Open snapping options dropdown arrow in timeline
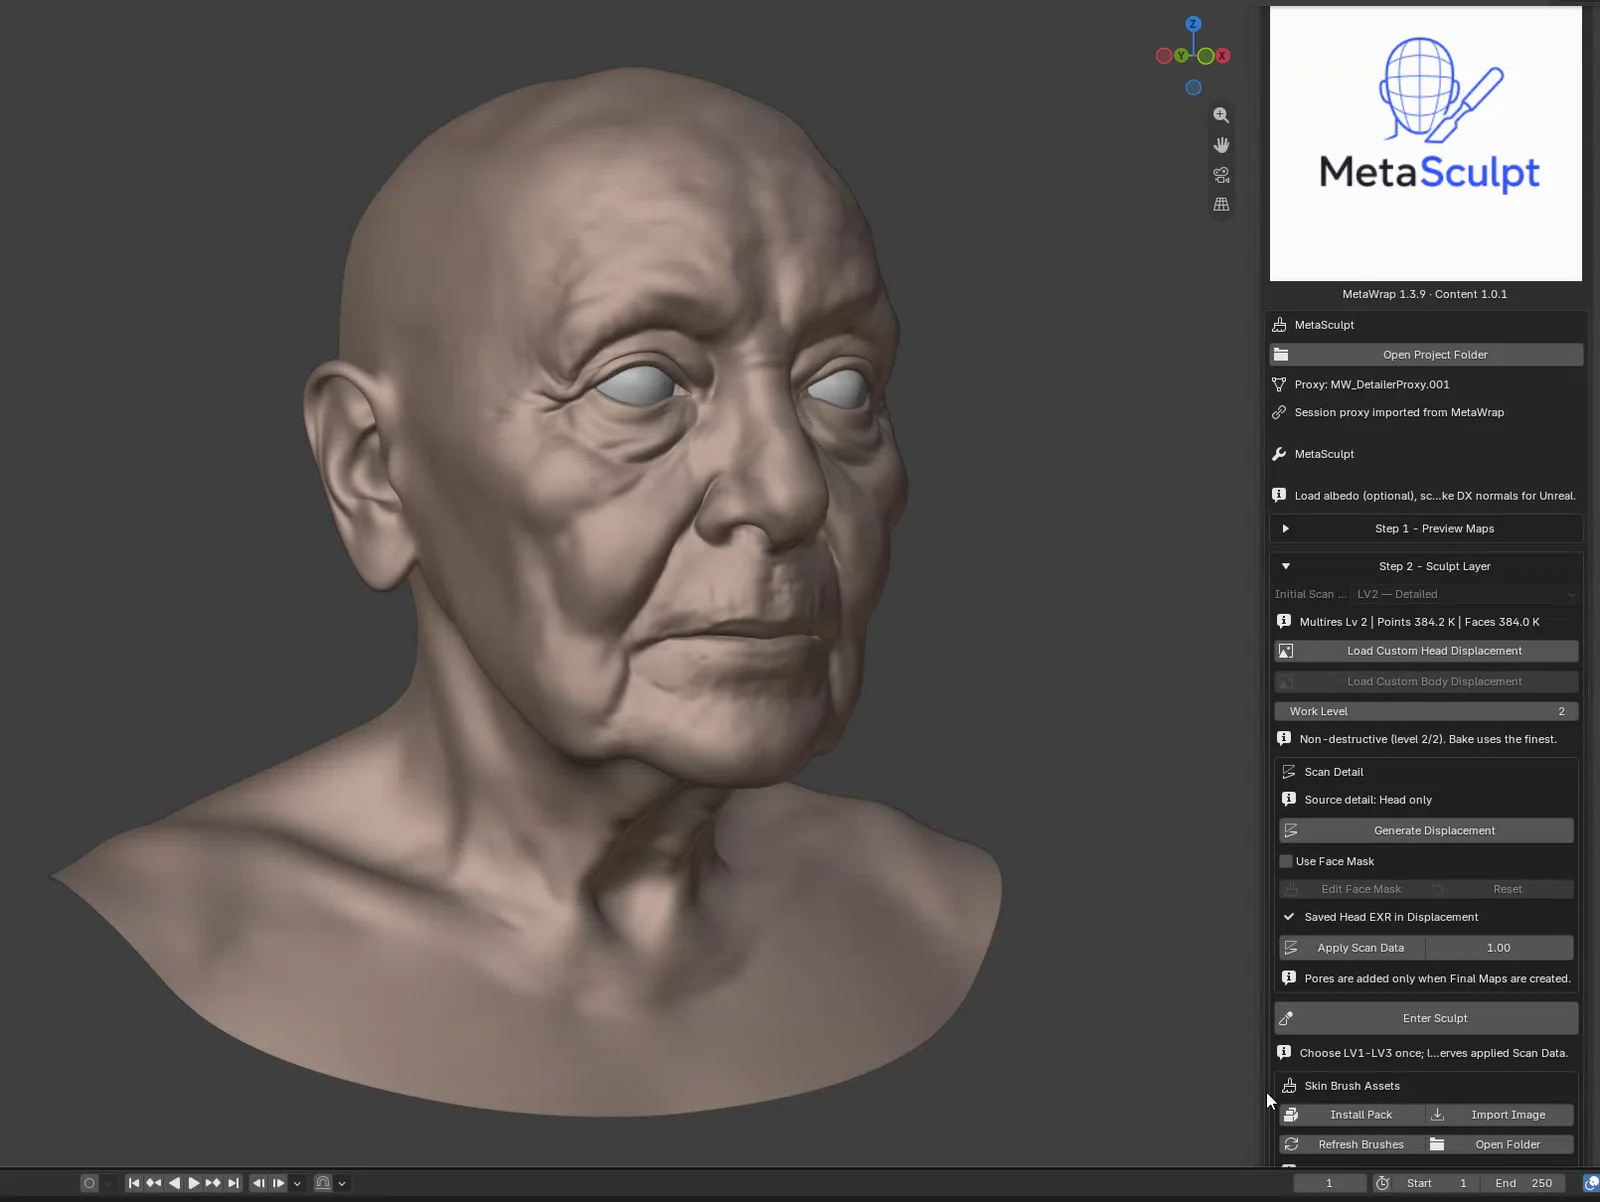The height and width of the screenshot is (1202, 1600). point(342,1183)
